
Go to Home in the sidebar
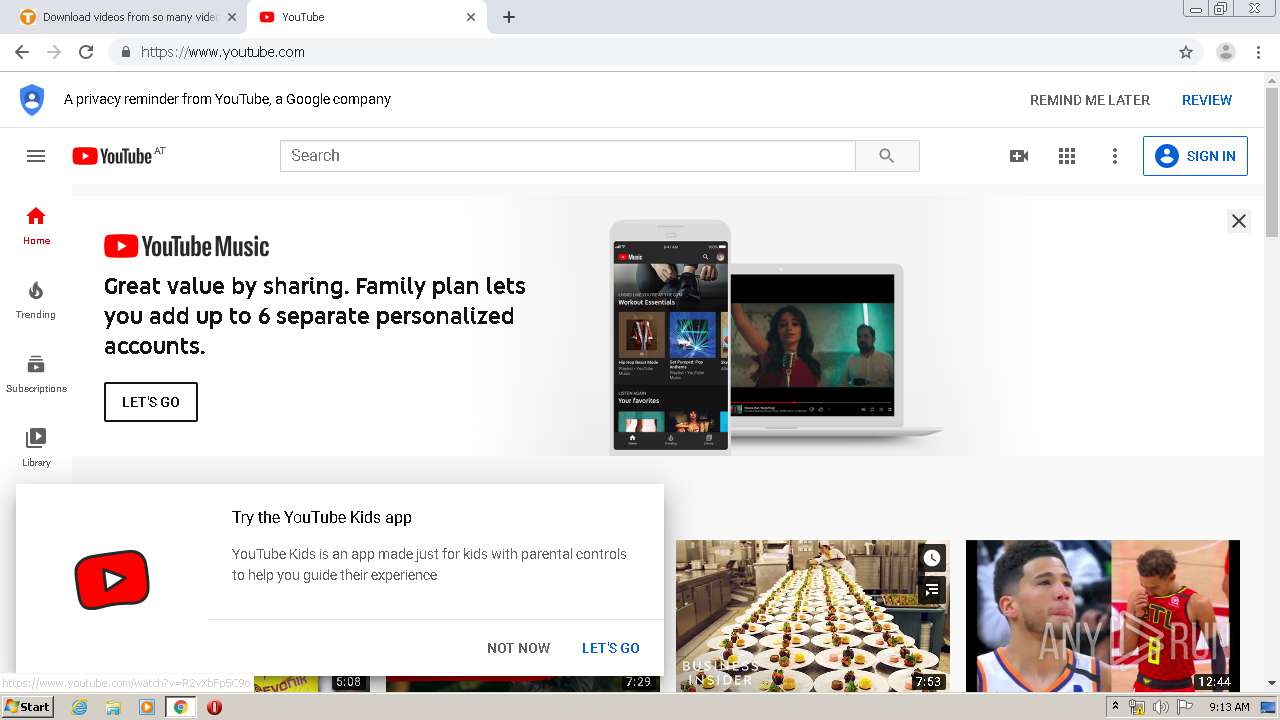click(36, 226)
